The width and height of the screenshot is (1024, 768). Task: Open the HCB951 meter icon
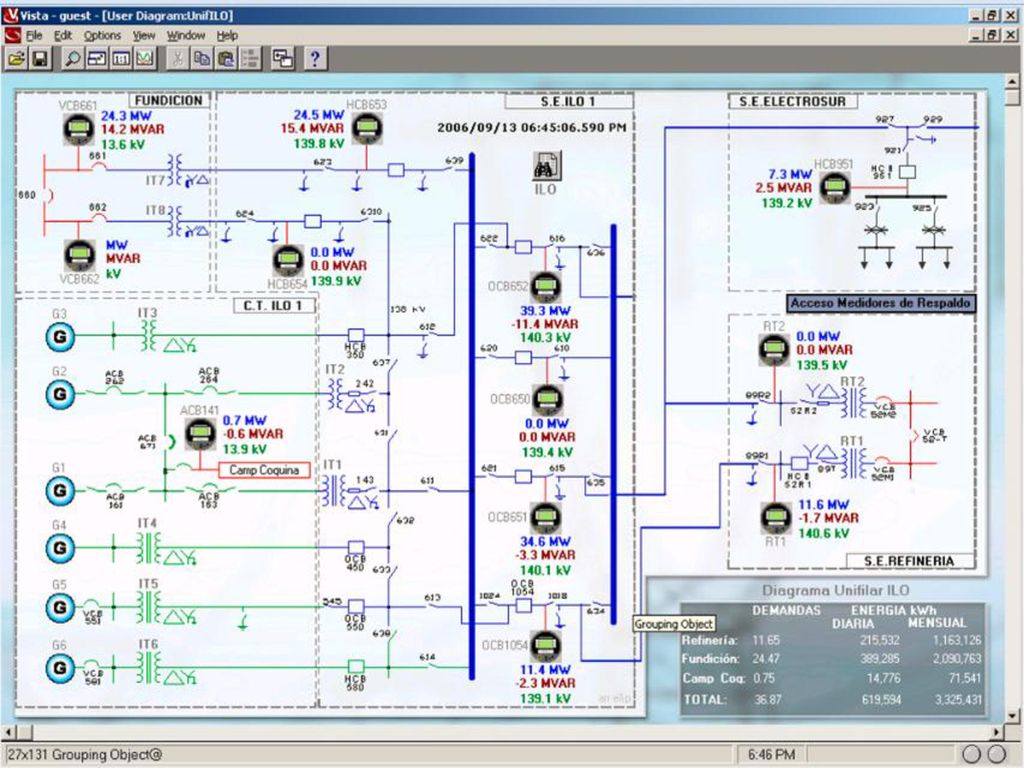click(x=835, y=187)
